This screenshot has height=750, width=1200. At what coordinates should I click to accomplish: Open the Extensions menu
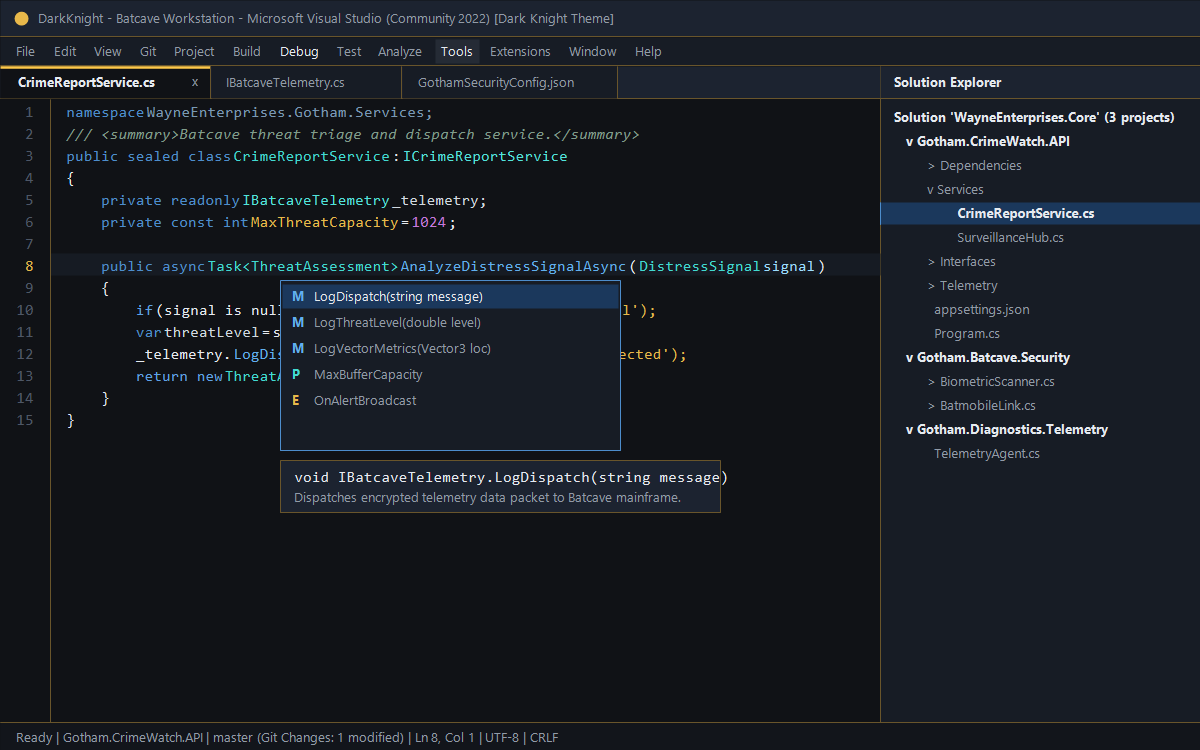520,52
